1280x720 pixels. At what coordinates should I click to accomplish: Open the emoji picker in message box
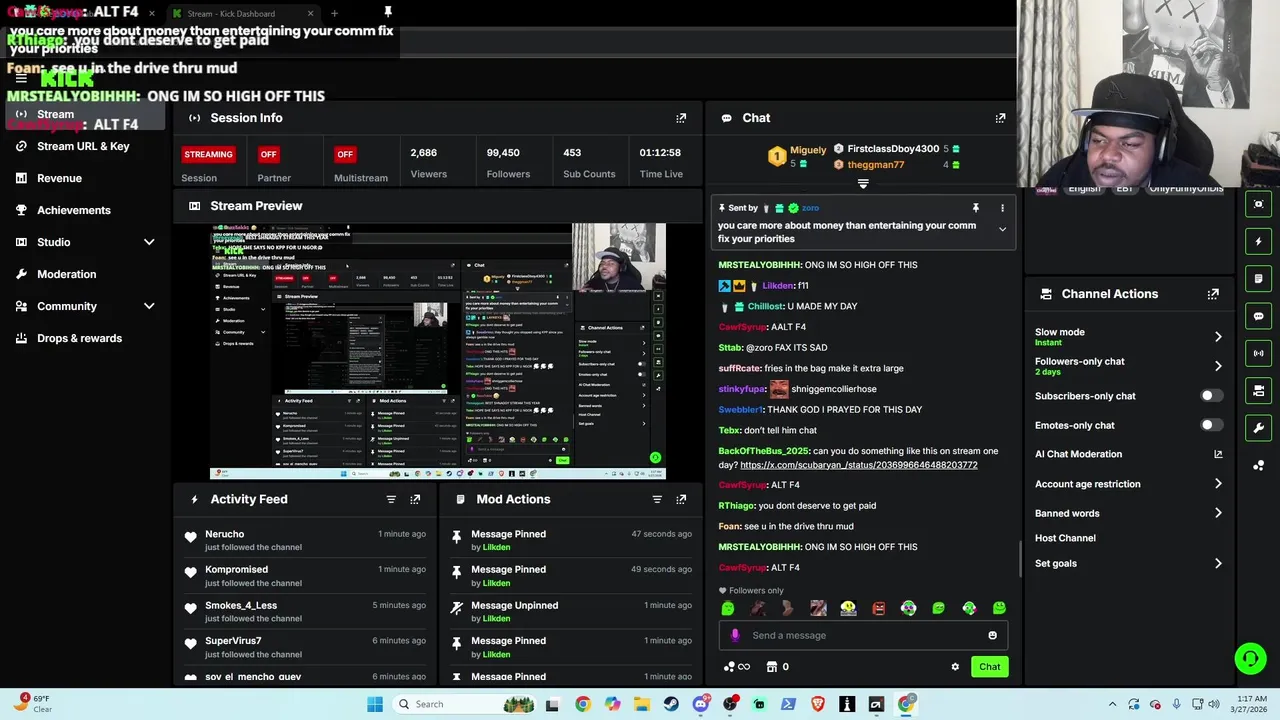[992, 635]
